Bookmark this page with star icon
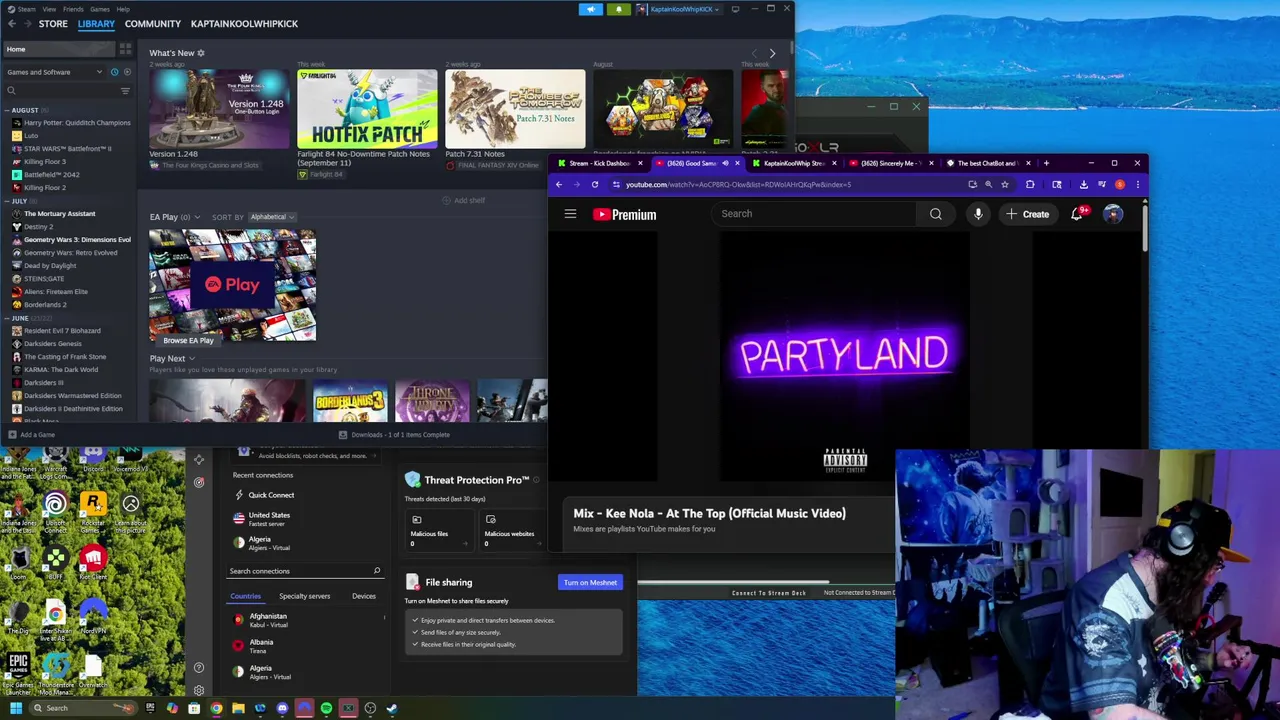The height and width of the screenshot is (720, 1280). point(1005,184)
